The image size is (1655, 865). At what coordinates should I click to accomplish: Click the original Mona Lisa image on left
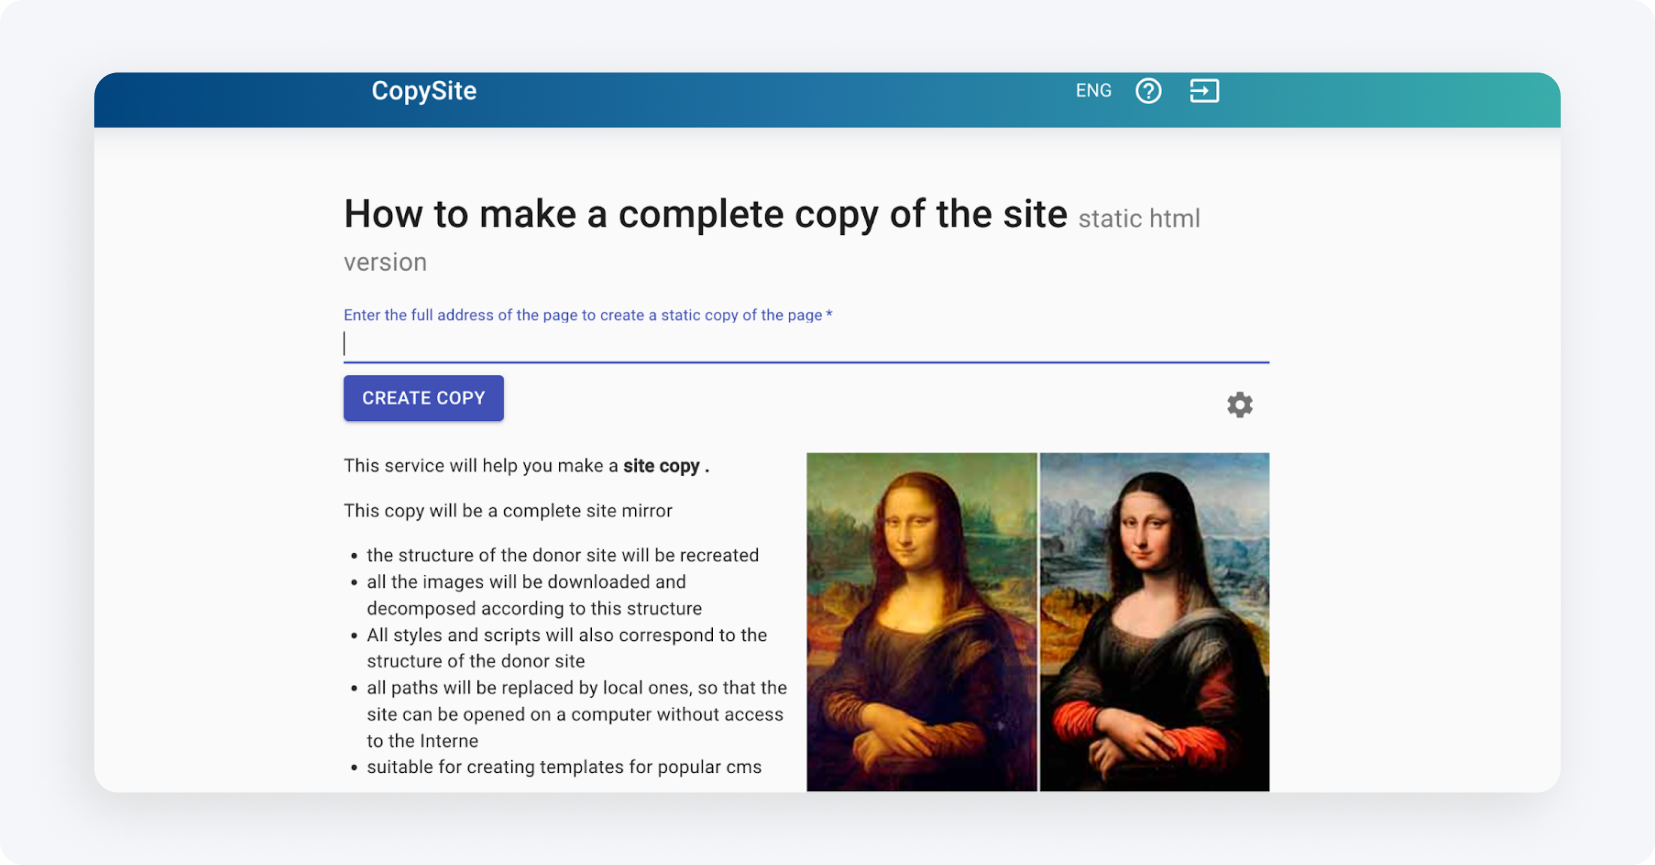click(921, 621)
